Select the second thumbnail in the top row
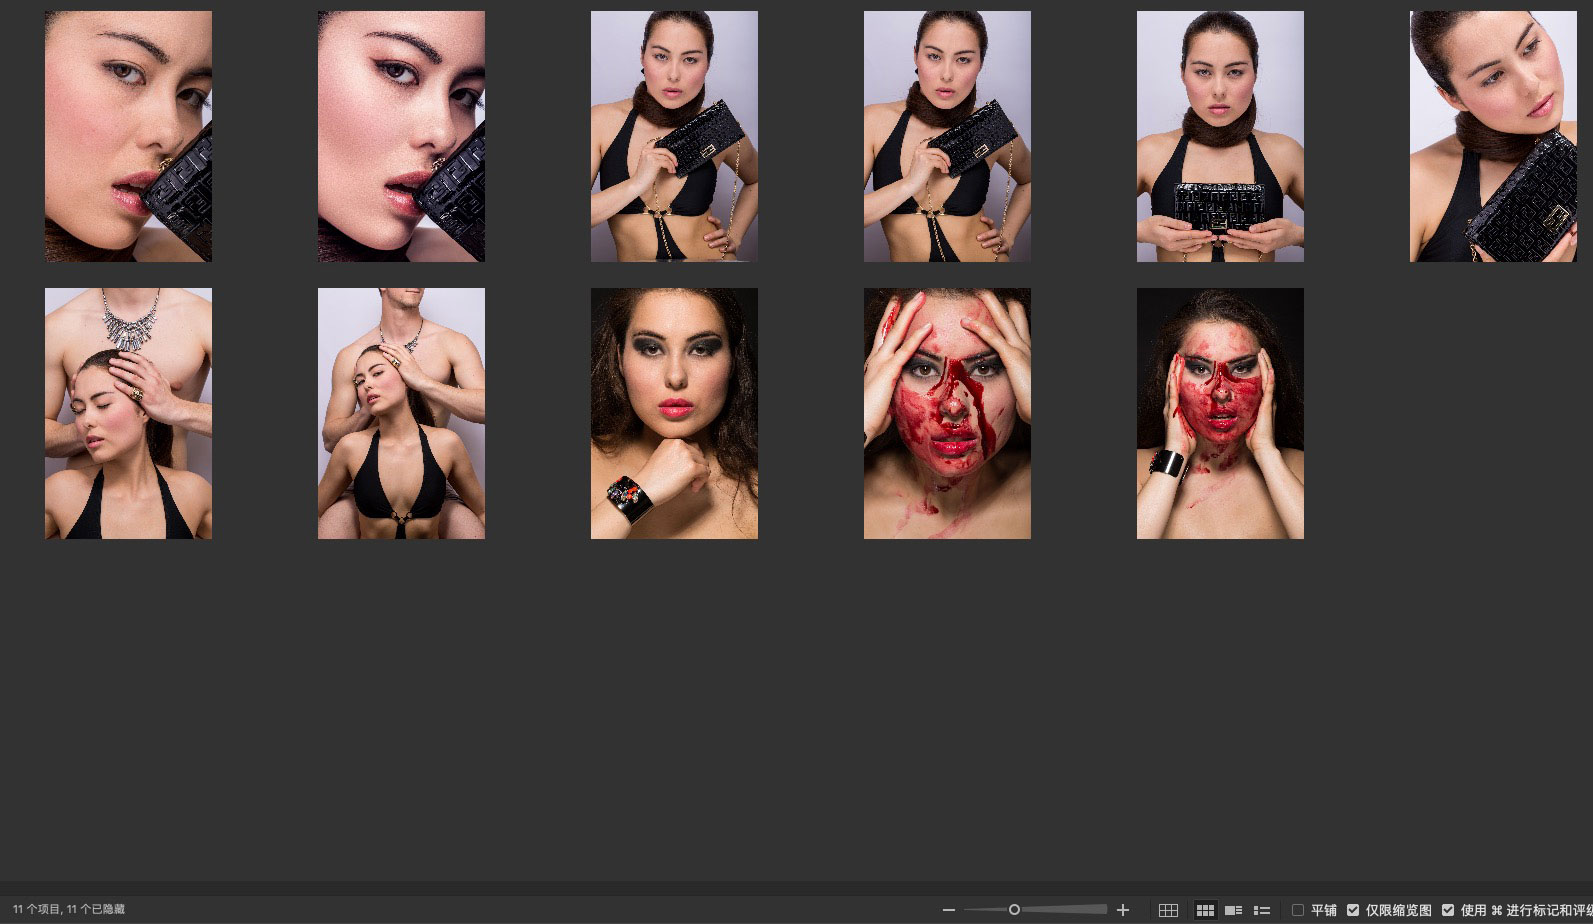The height and width of the screenshot is (924, 1593). [x=401, y=136]
